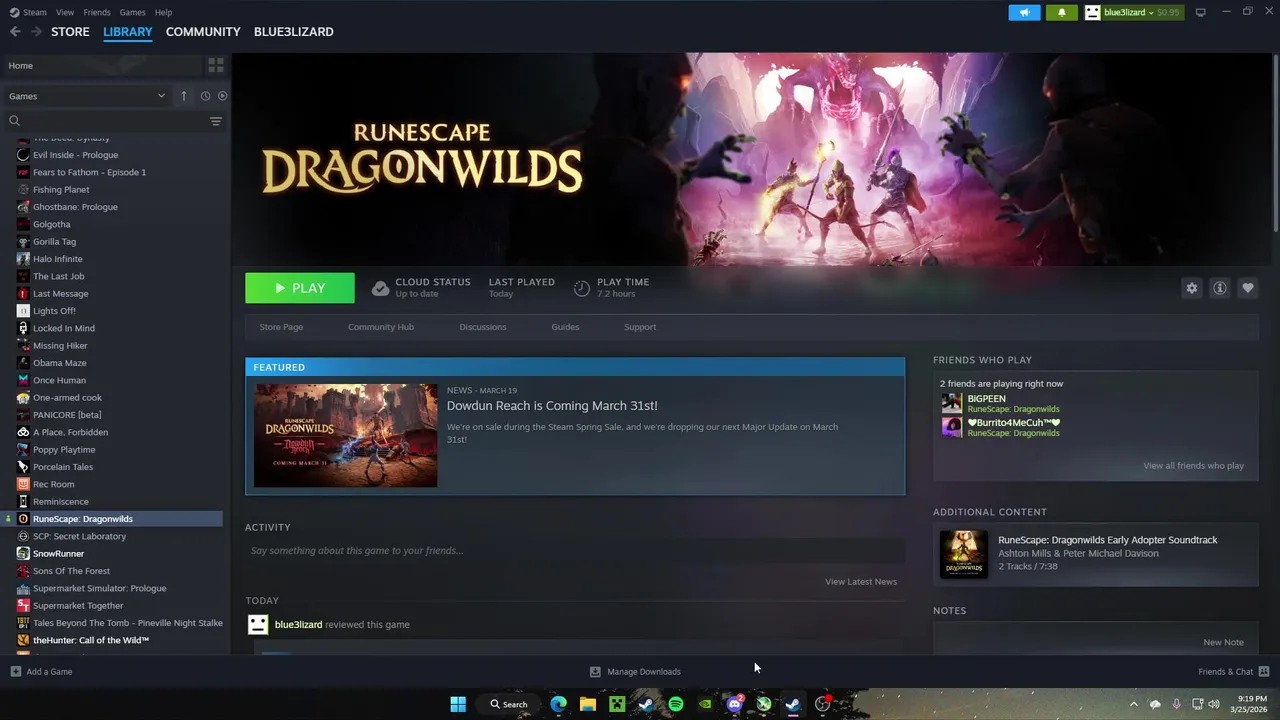The height and width of the screenshot is (720, 1280).
Task: Open the Windows Start menu
Action: coord(458,704)
